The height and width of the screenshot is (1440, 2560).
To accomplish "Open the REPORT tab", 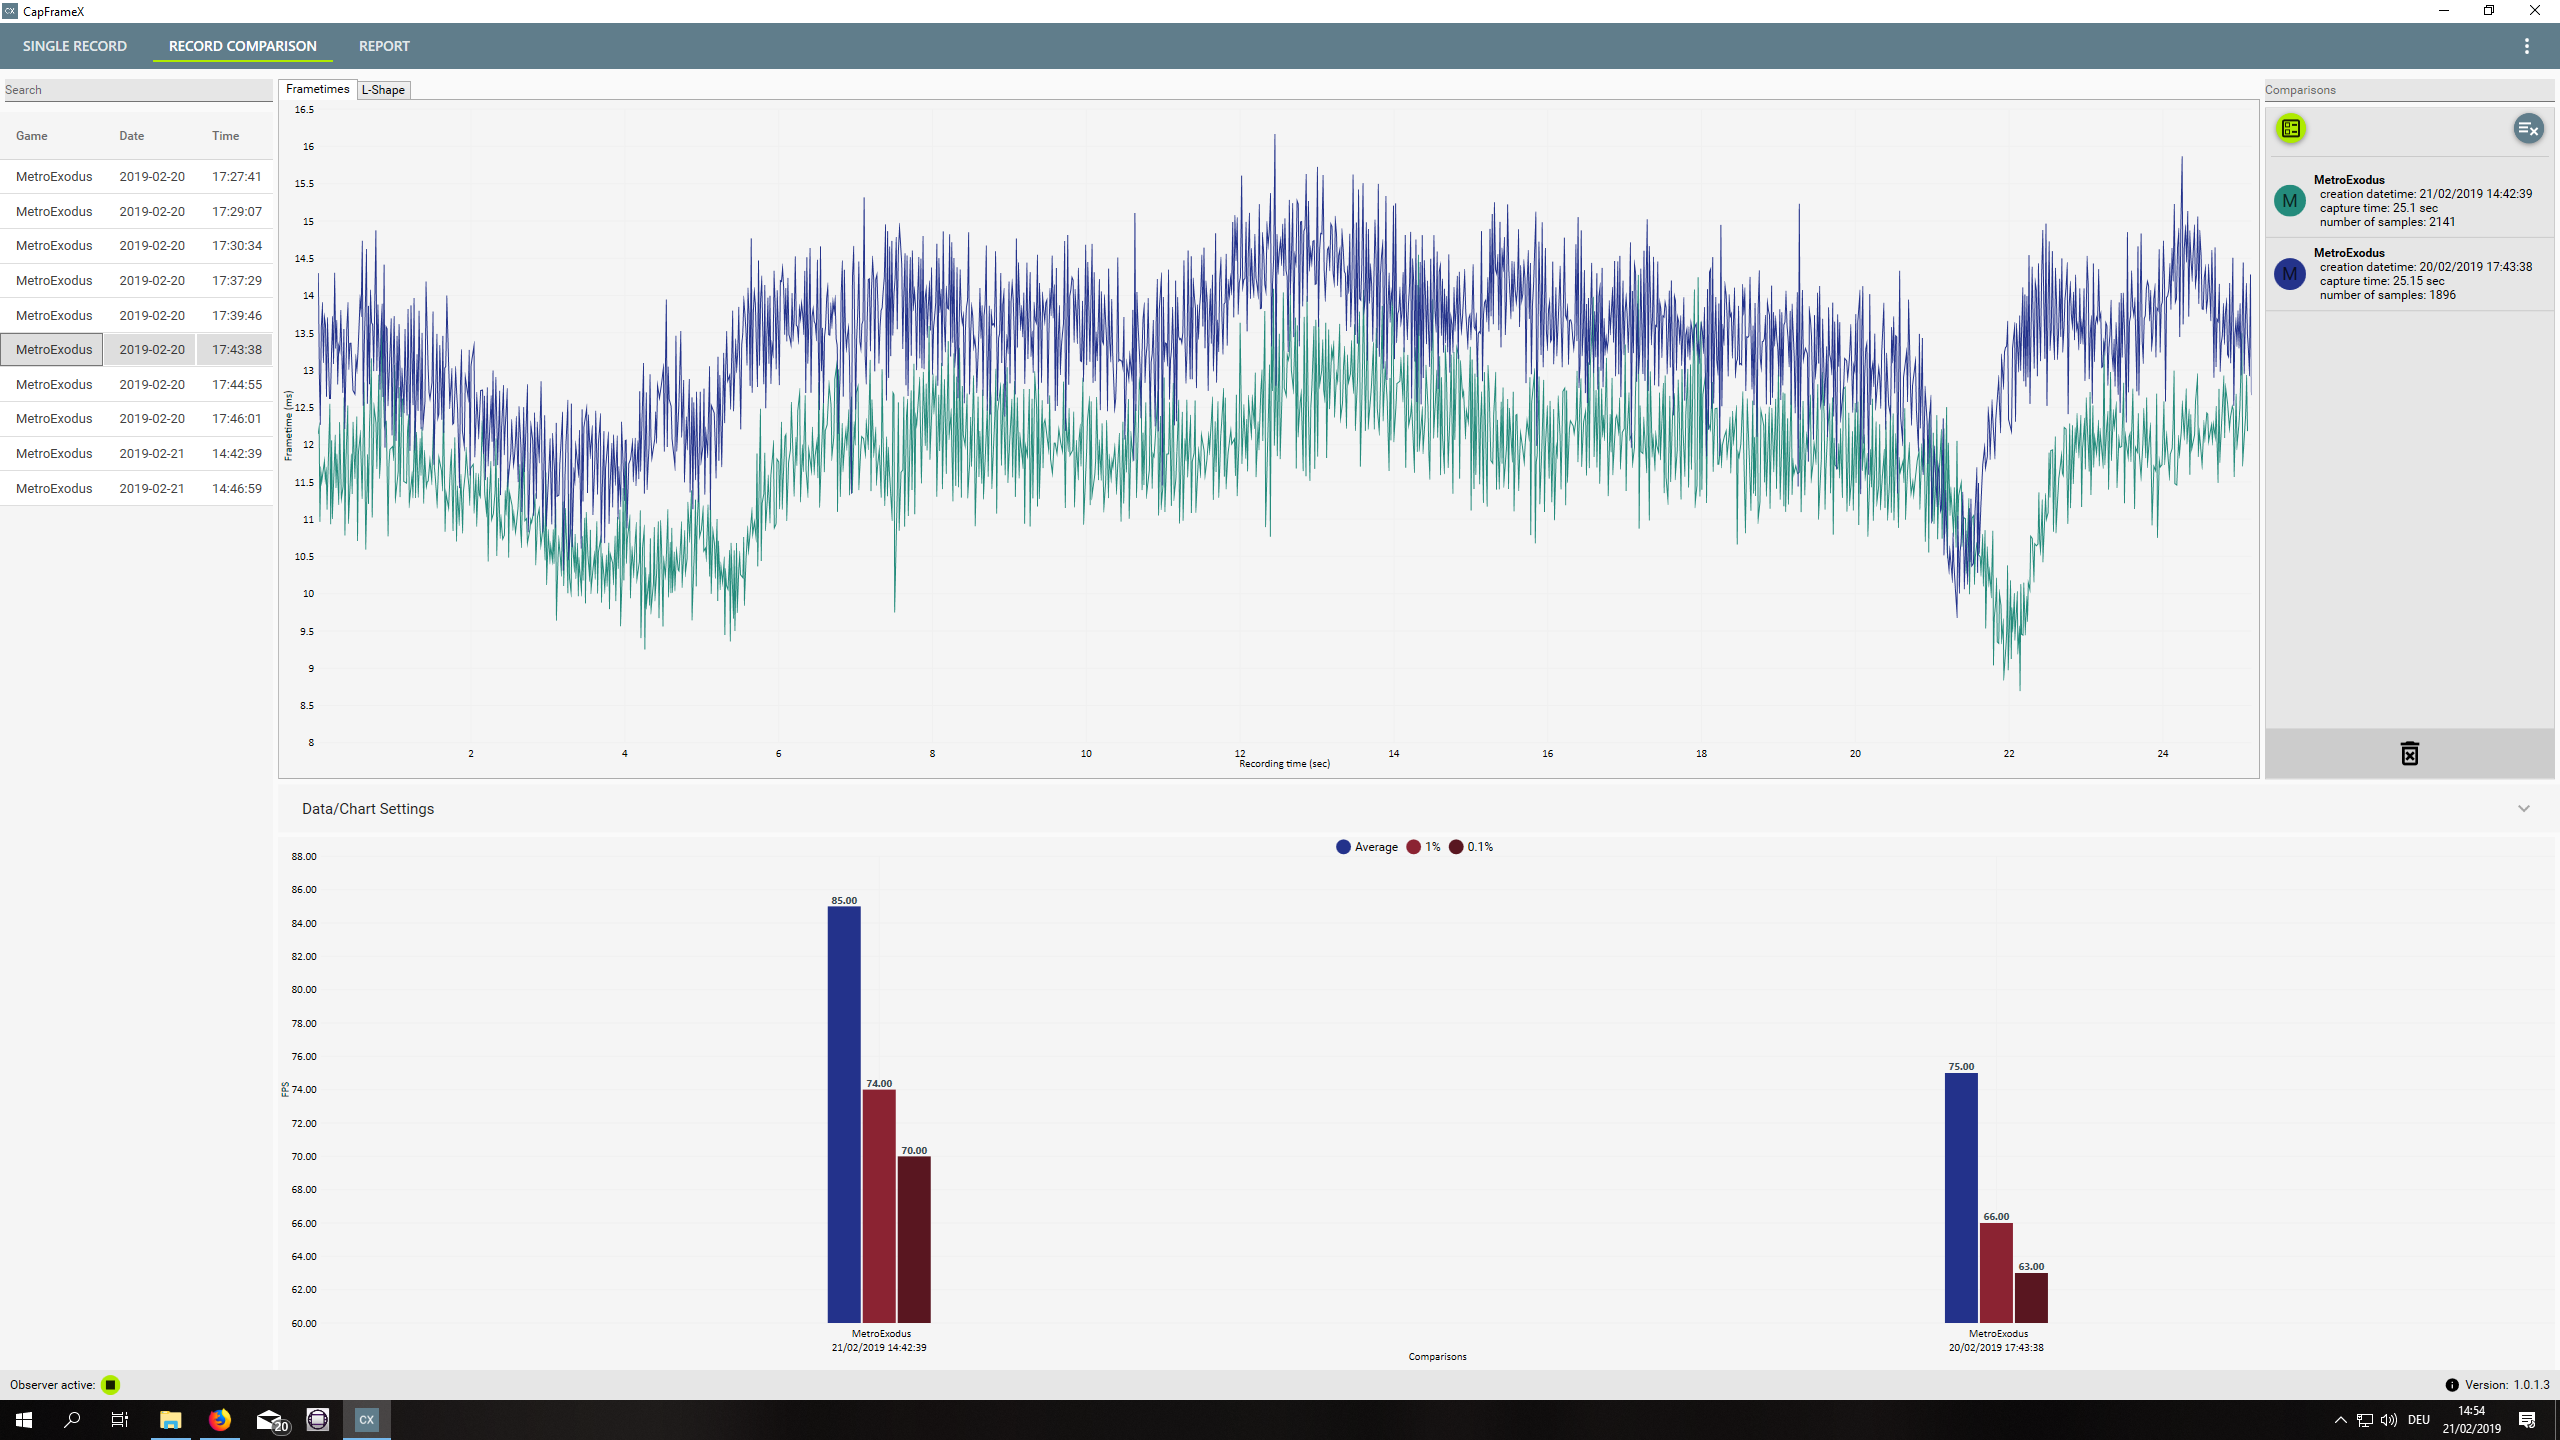I will (x=384, y=46).
